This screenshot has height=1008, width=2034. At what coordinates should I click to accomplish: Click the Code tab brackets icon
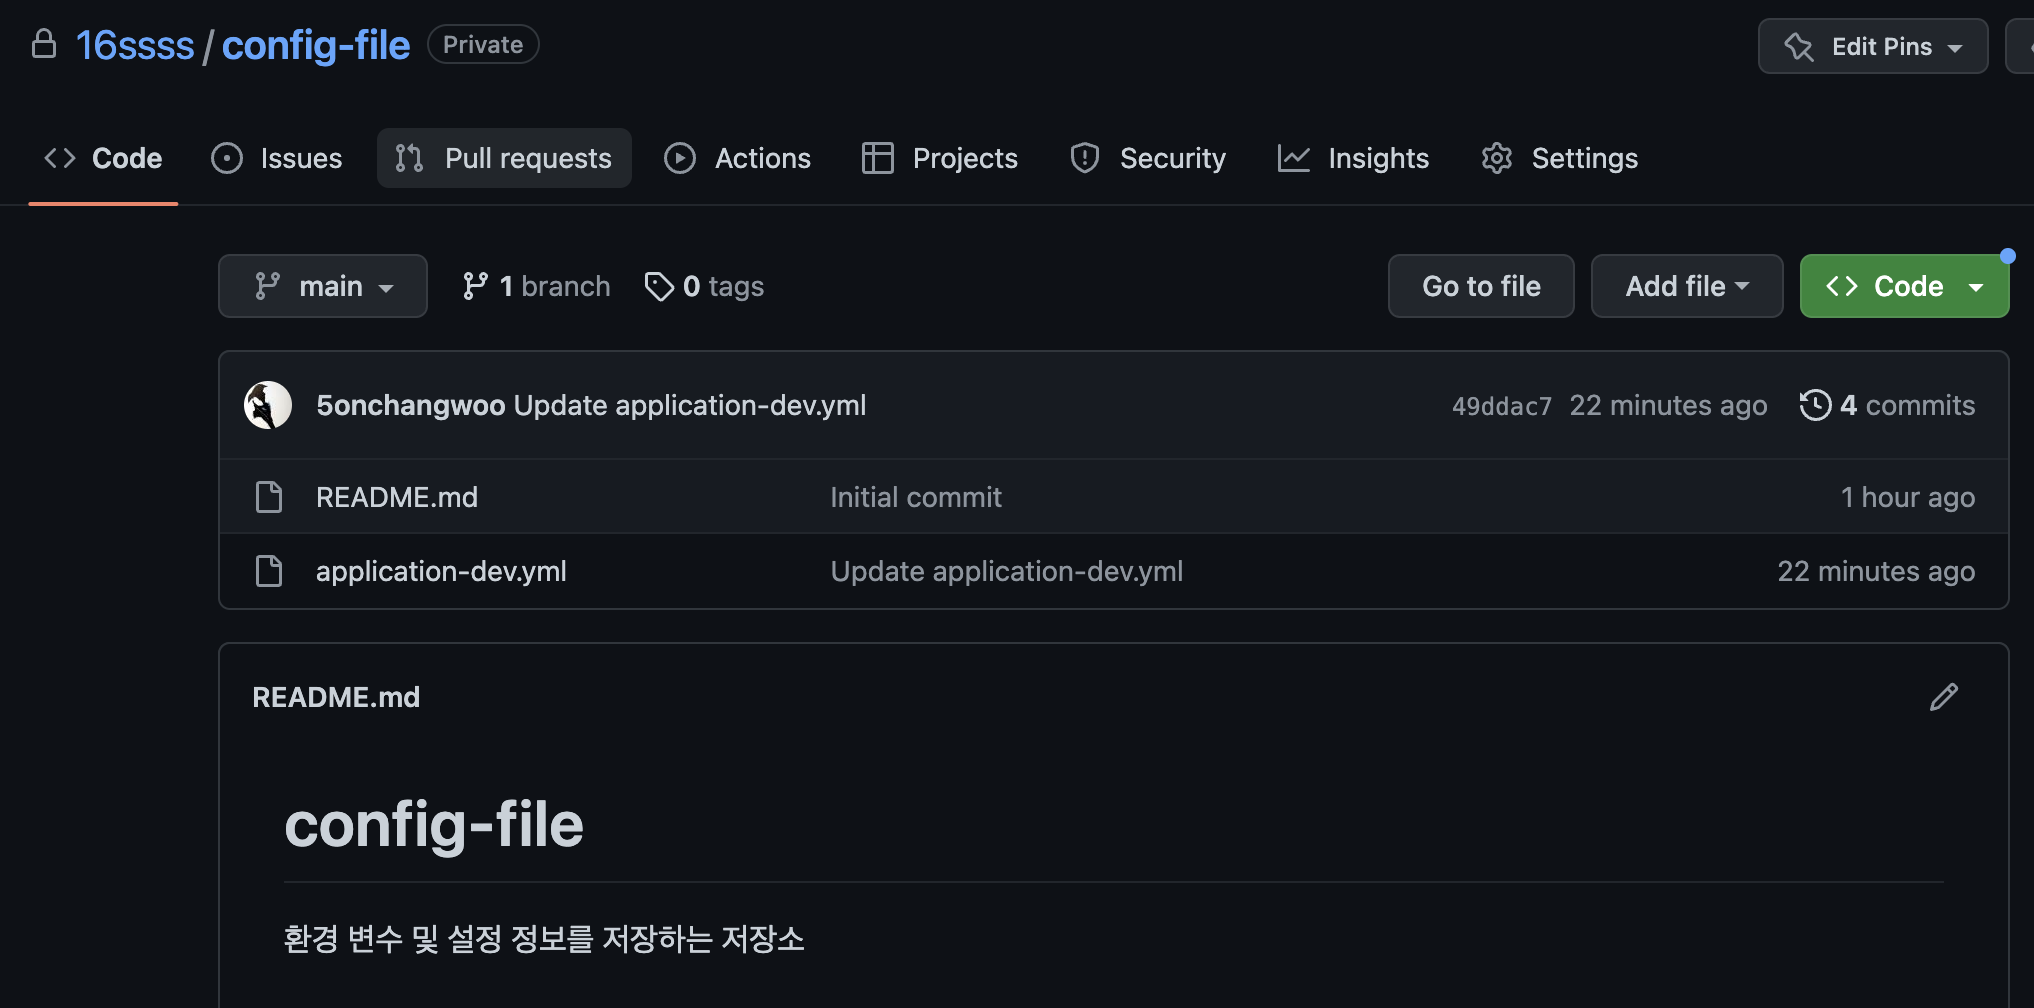60,158
